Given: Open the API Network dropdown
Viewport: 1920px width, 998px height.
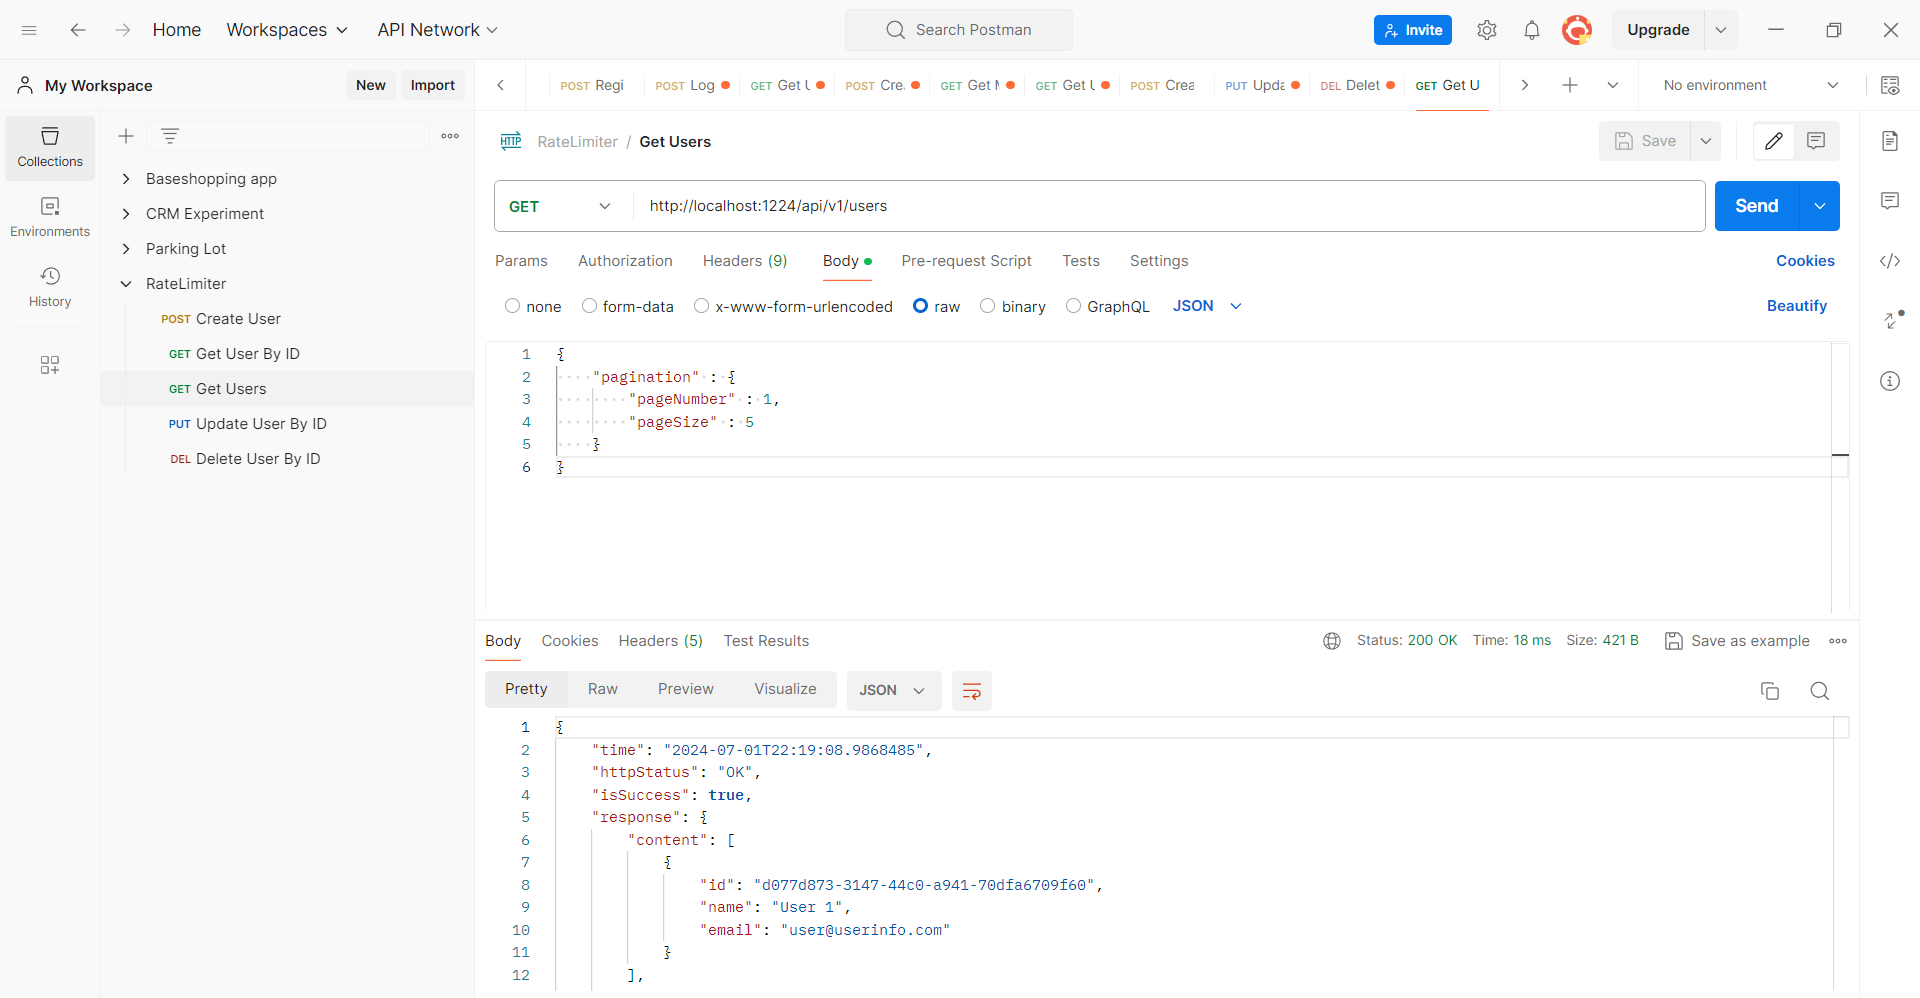Looking at the screenshot, I should (437, 30).
